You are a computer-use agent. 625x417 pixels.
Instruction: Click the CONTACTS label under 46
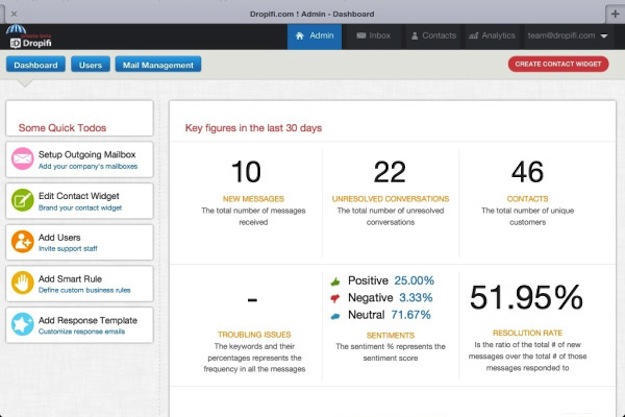click(527, 199)
